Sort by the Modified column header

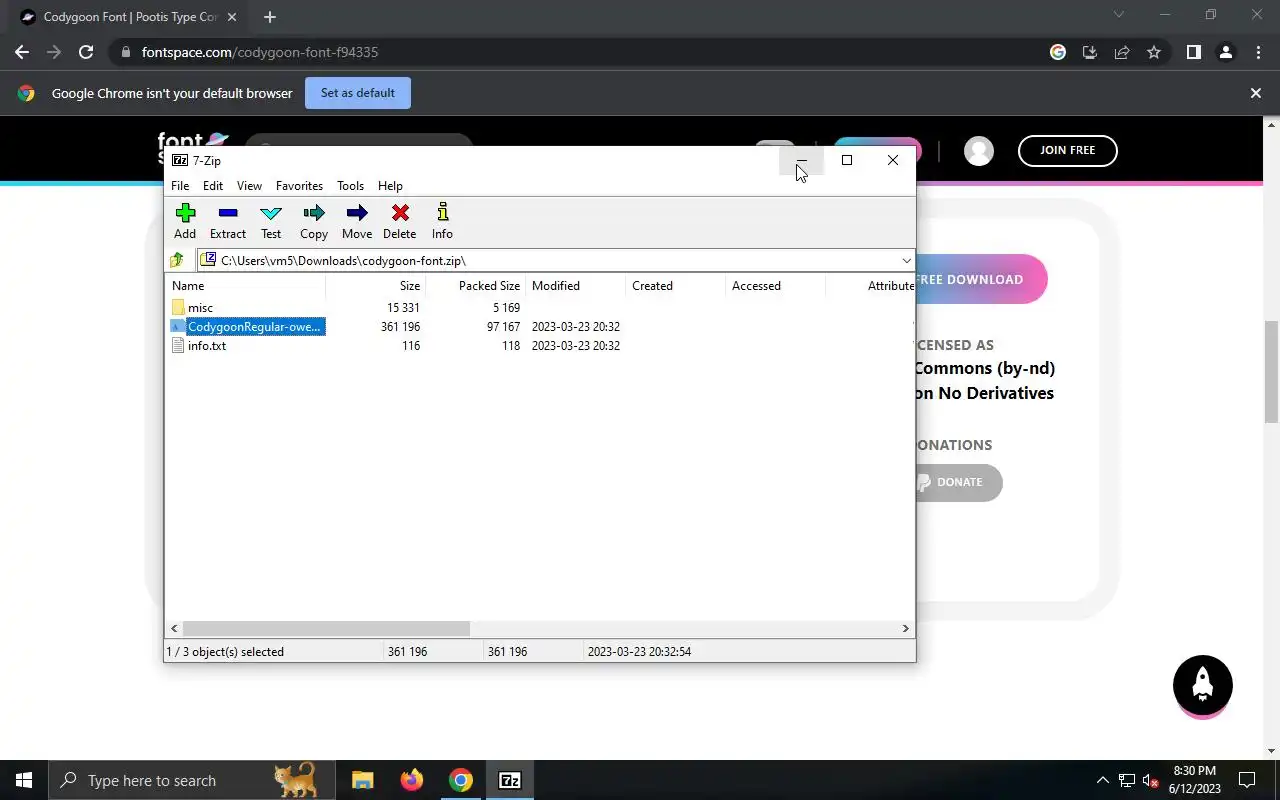click(576, 286)
